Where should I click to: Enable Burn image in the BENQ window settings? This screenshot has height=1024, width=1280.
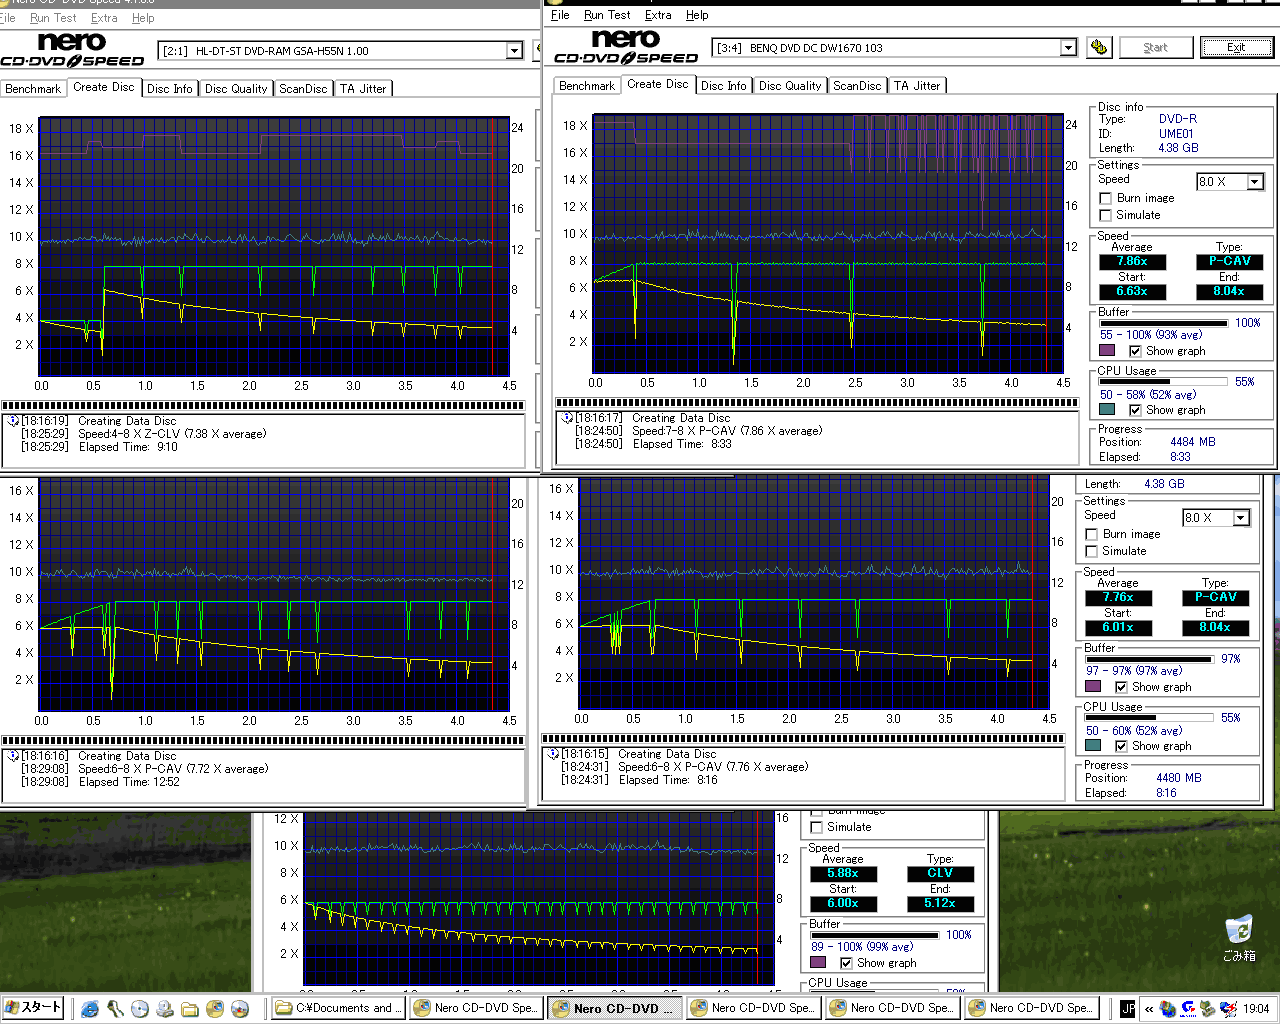[x=1105, y=198]
